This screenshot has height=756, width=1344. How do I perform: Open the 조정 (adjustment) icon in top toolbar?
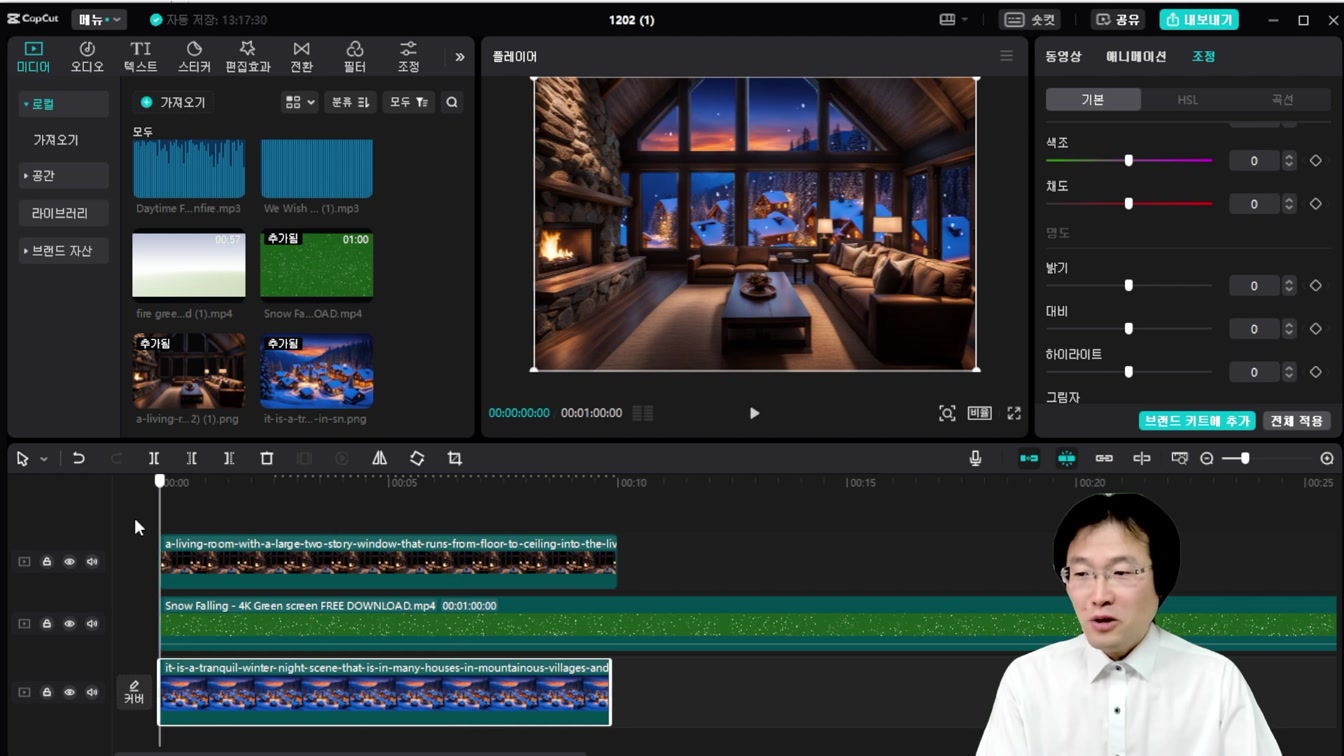click(x=408, y=57)
